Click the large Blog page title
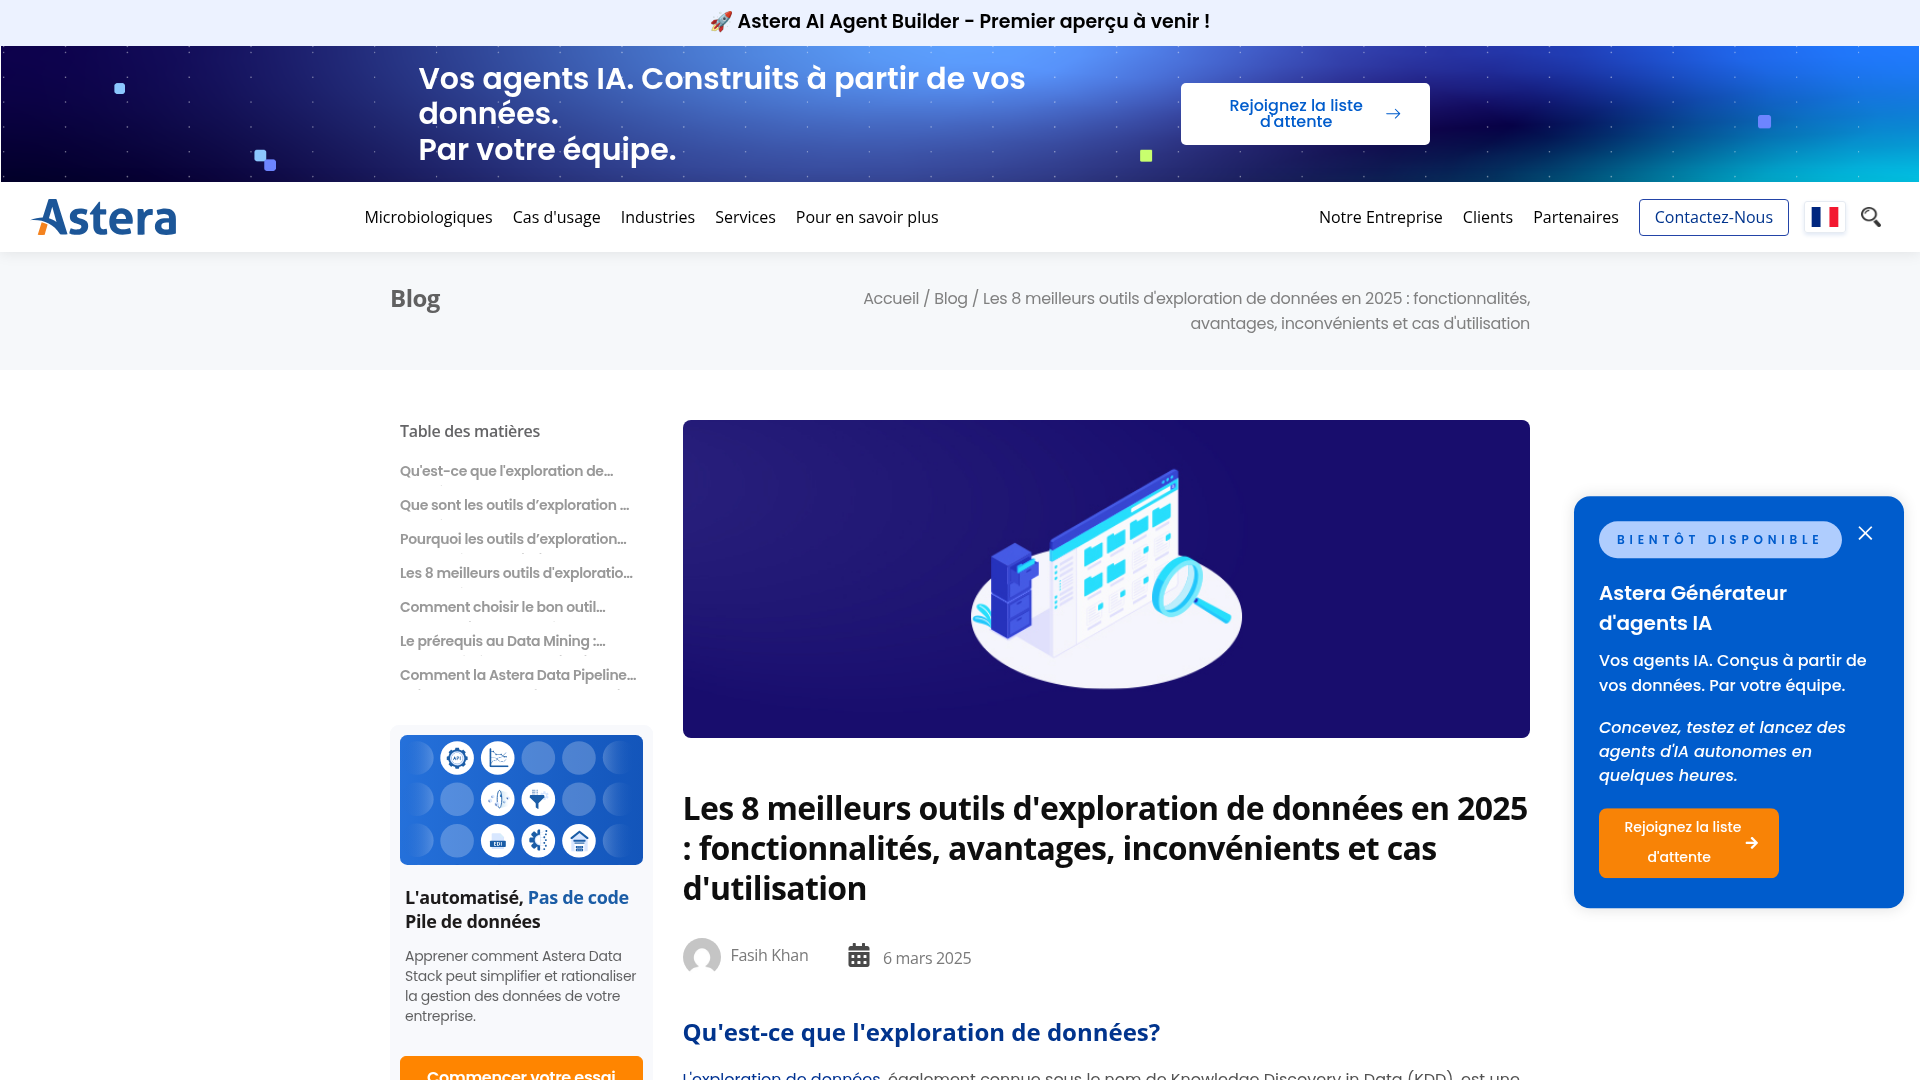This screenshot has width=1920, height=1080. click(415, 299)
